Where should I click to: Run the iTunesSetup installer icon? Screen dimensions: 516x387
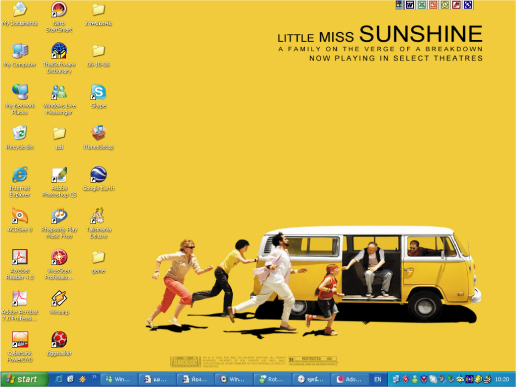pyautogui.click(x=98, y=138)
